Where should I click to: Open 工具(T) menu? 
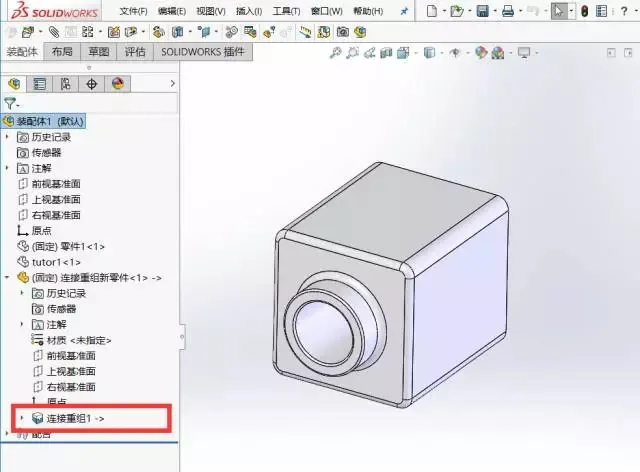pyautogui.click(x=286, y=11)
